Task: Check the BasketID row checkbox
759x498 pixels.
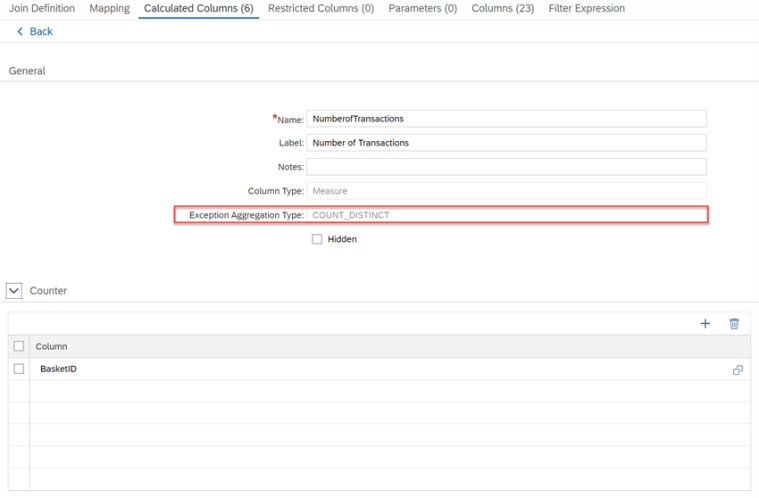Action: 19,369
